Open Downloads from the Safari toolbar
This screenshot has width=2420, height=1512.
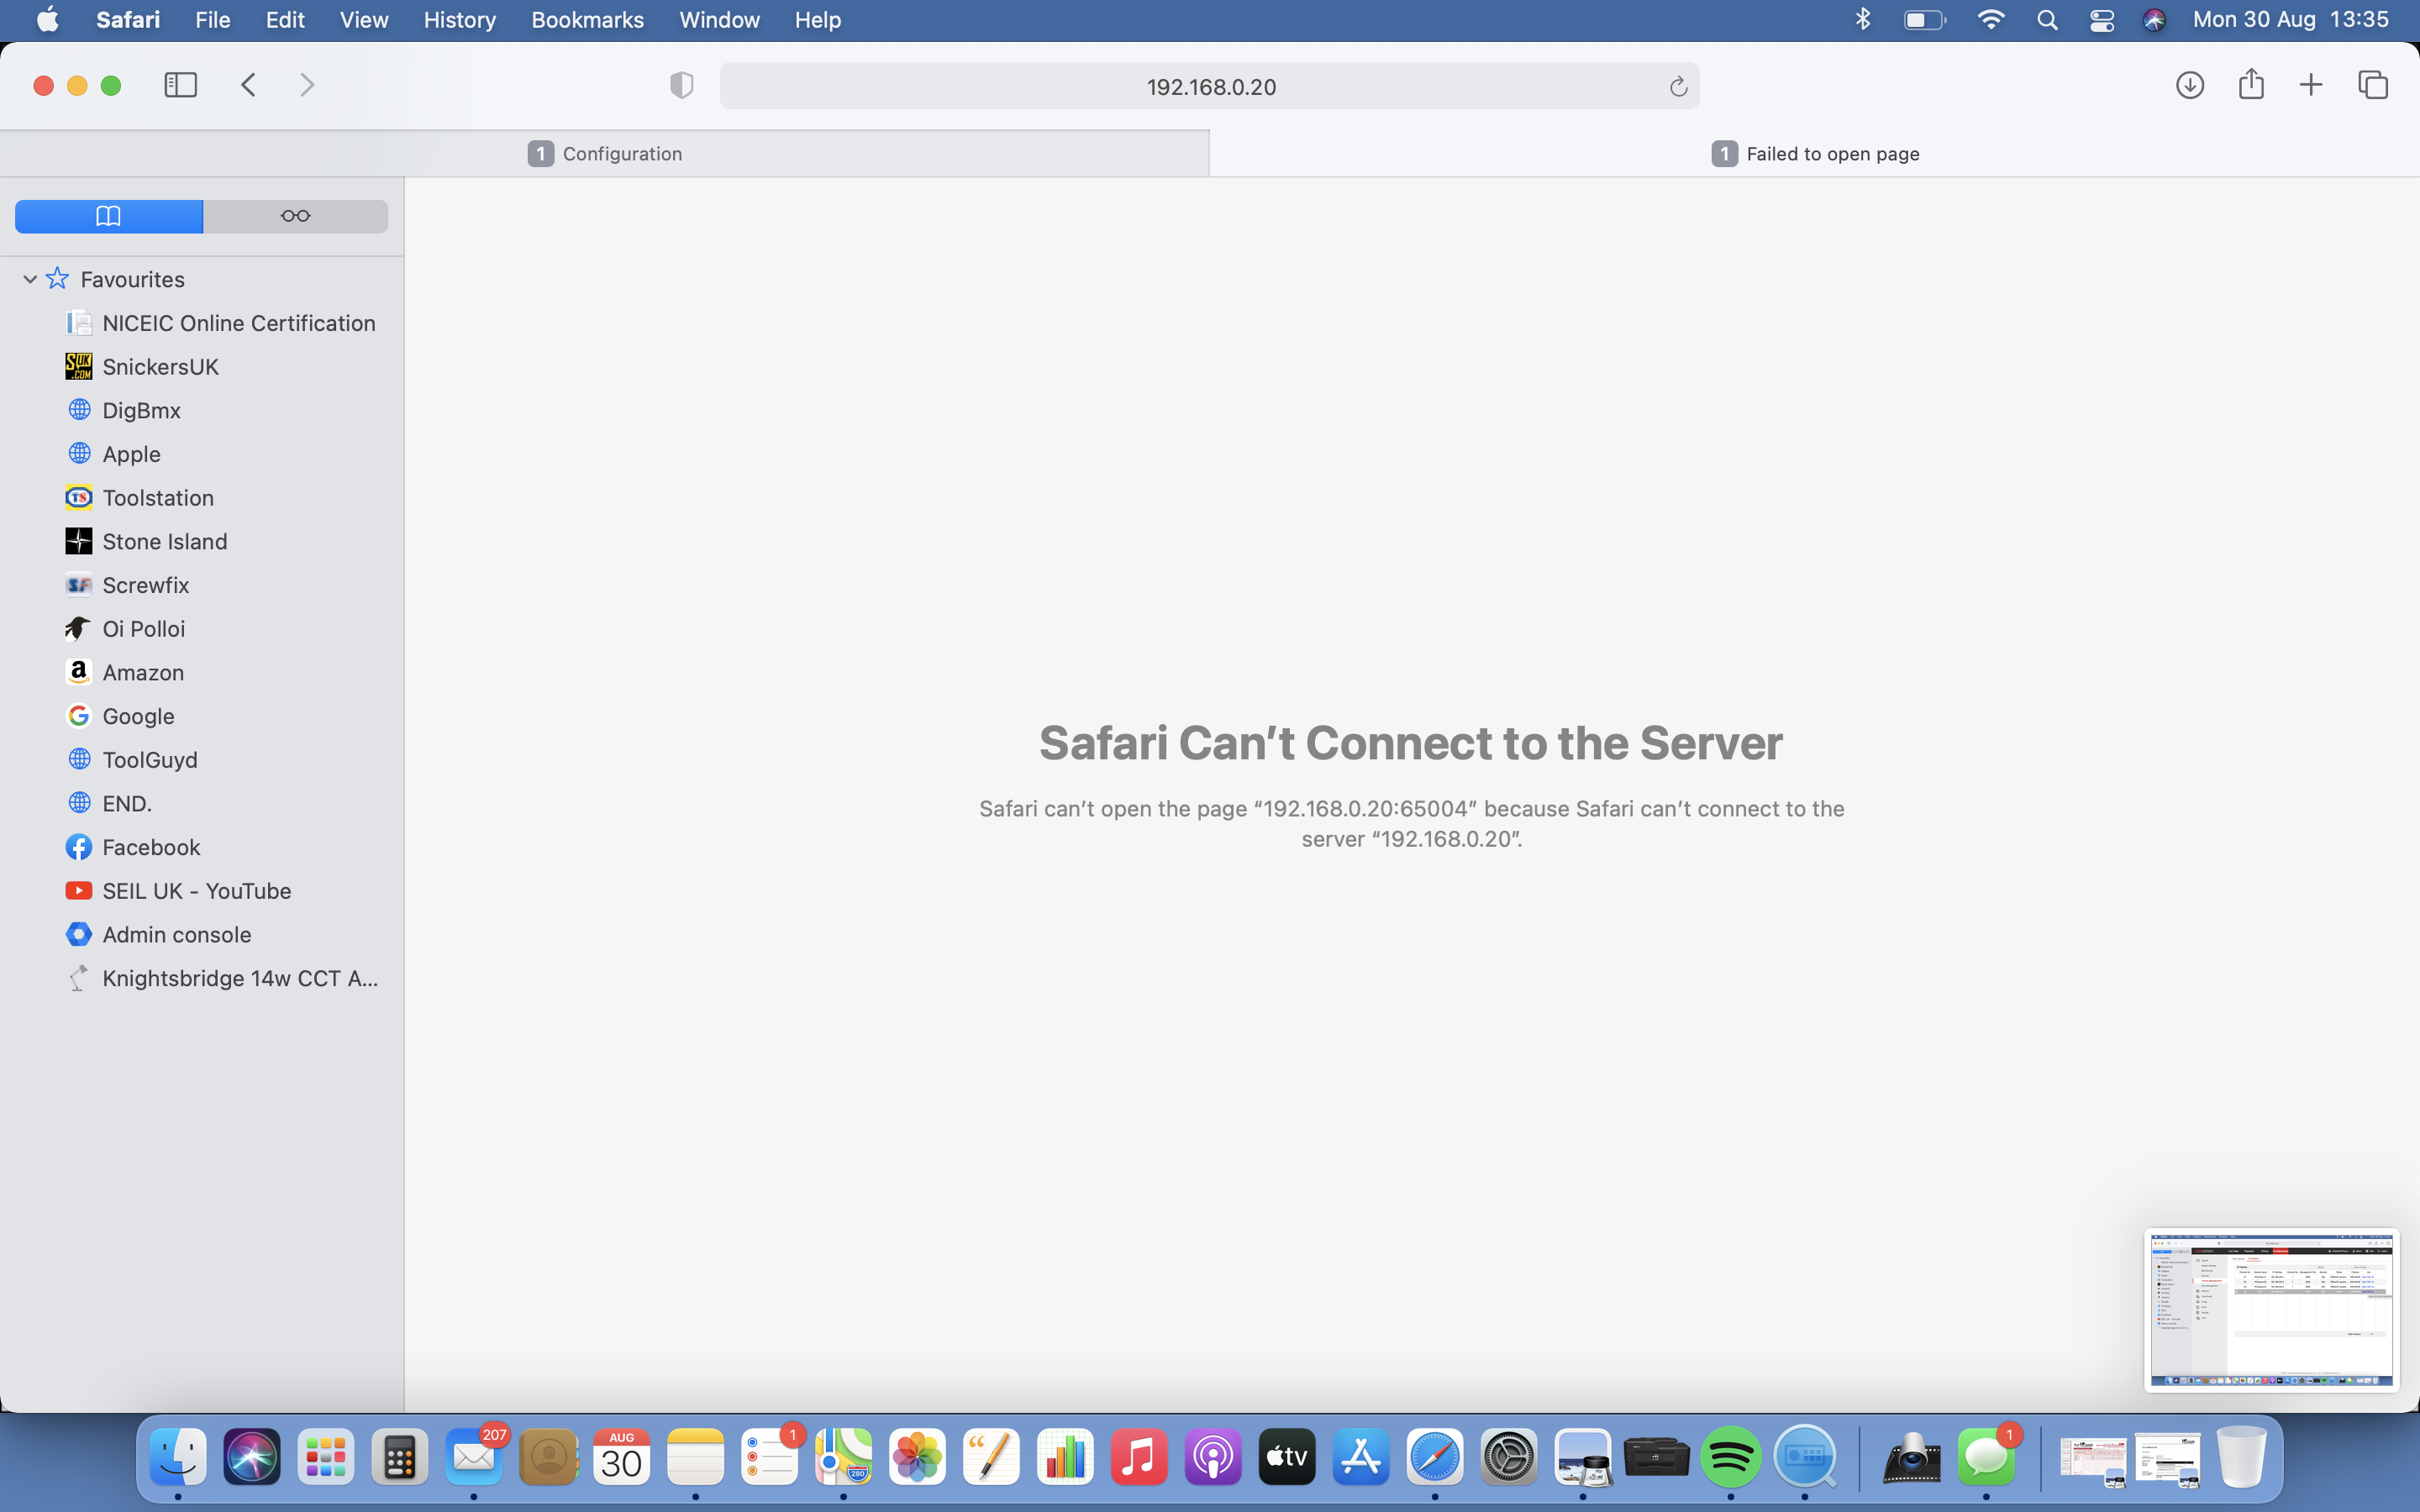click(2190, 85)
